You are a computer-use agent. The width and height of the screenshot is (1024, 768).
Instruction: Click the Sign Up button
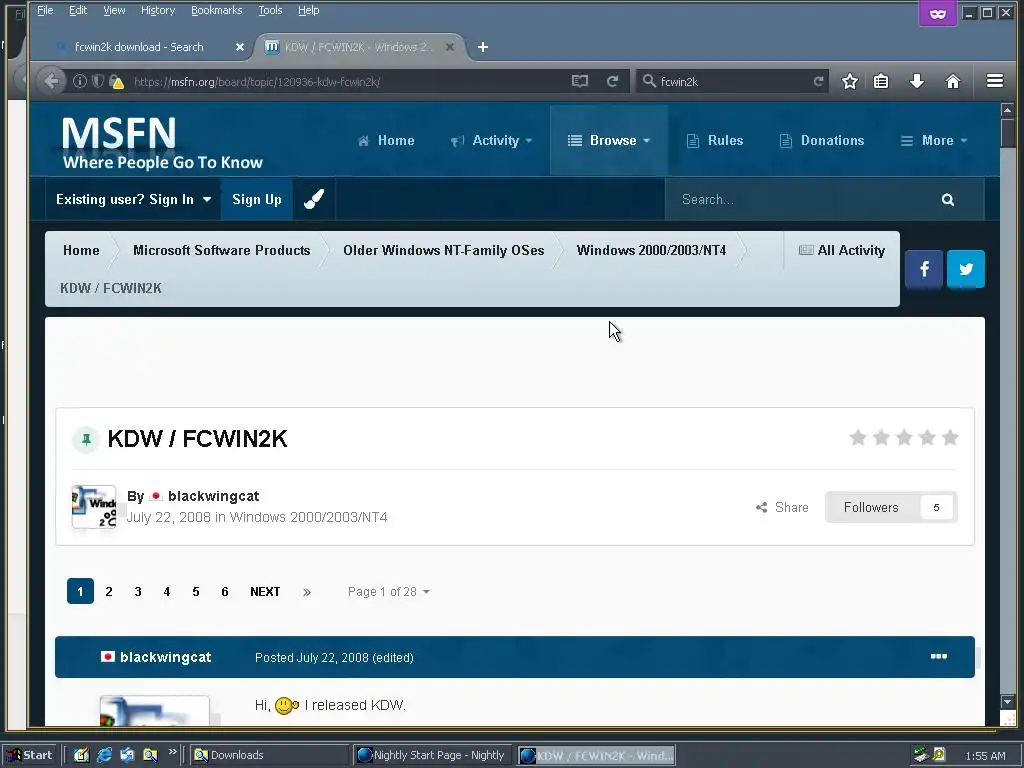(257, 199)
